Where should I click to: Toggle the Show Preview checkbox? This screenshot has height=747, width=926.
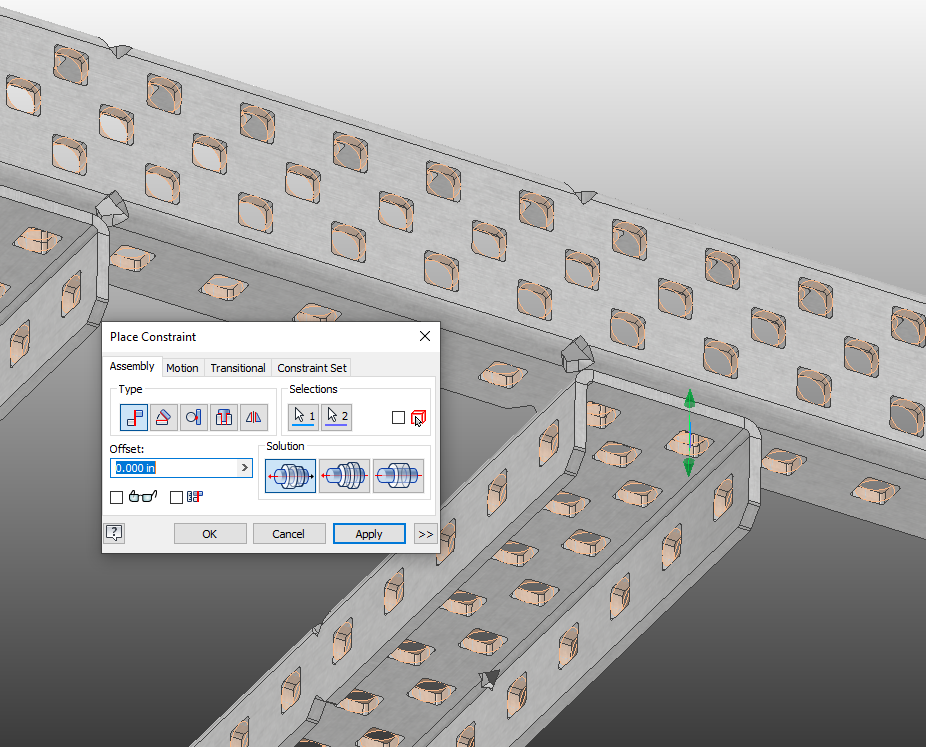point(116,497)
